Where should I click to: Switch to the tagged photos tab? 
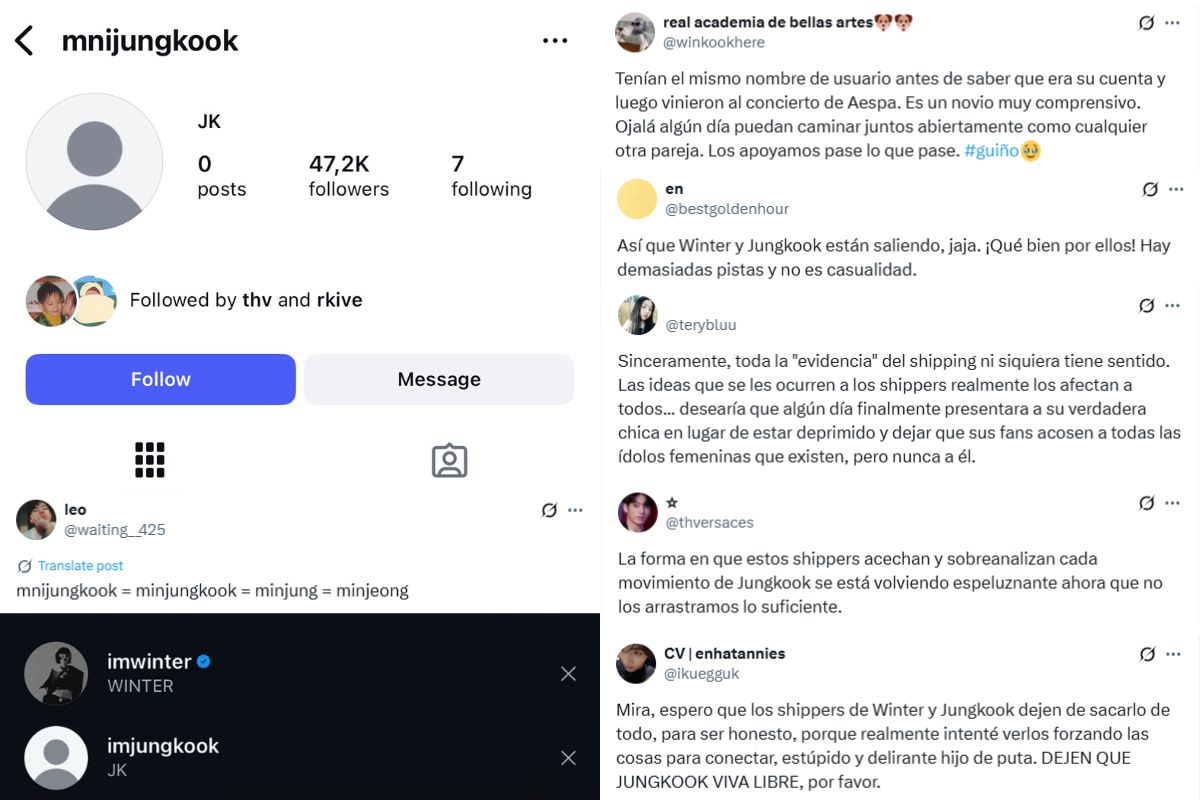449,460
